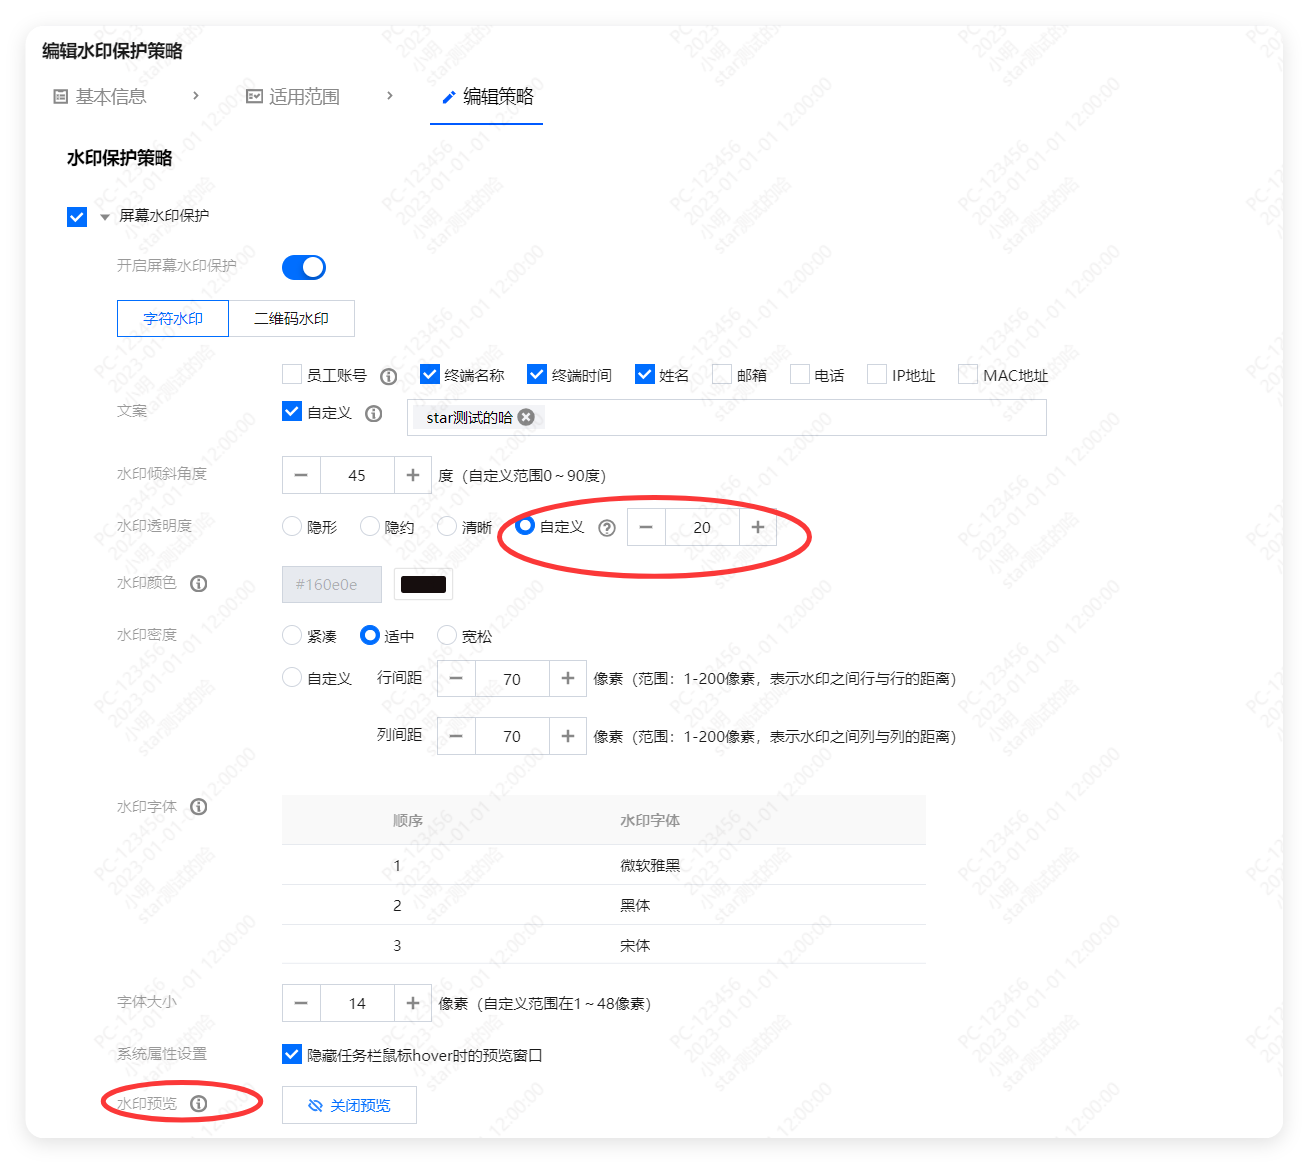Check the MAC地址 checkbox
1308x1163 pixels.
(x=968, y=374)
